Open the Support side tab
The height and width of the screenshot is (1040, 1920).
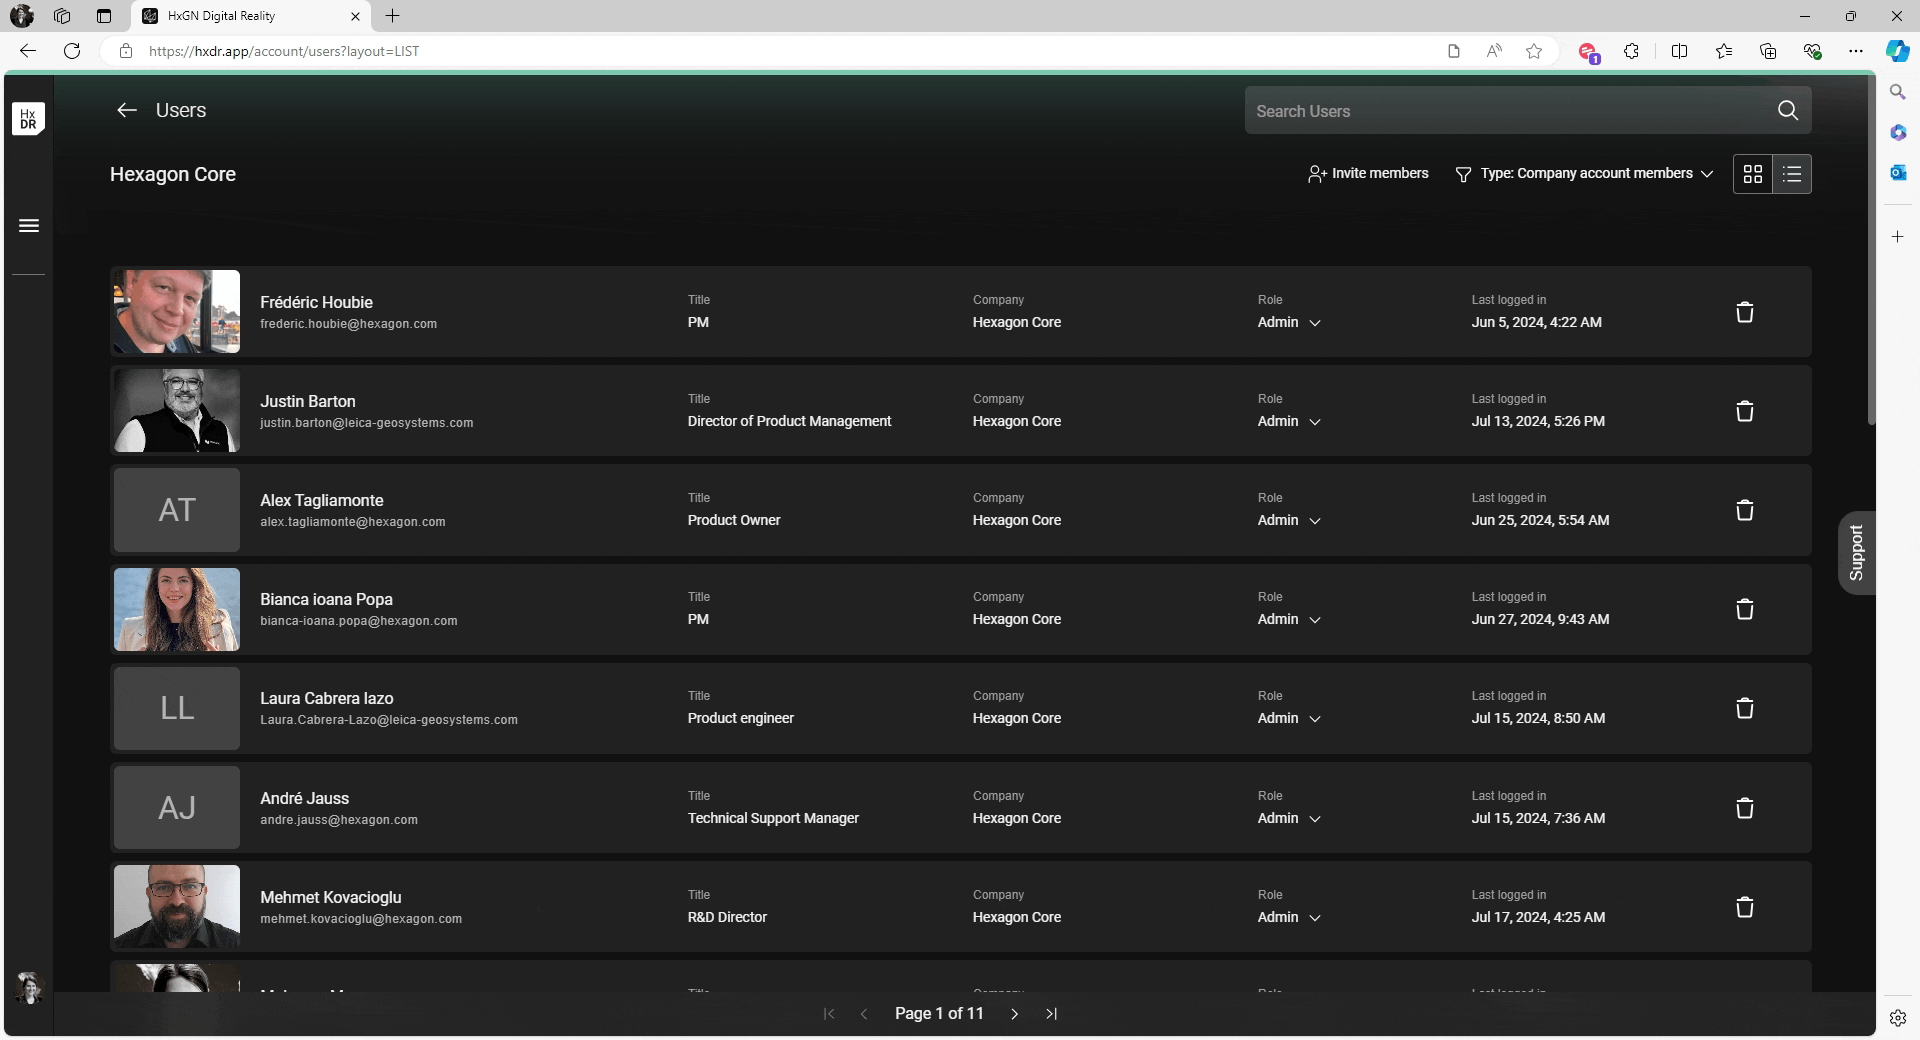click(x=1856, y=553)
